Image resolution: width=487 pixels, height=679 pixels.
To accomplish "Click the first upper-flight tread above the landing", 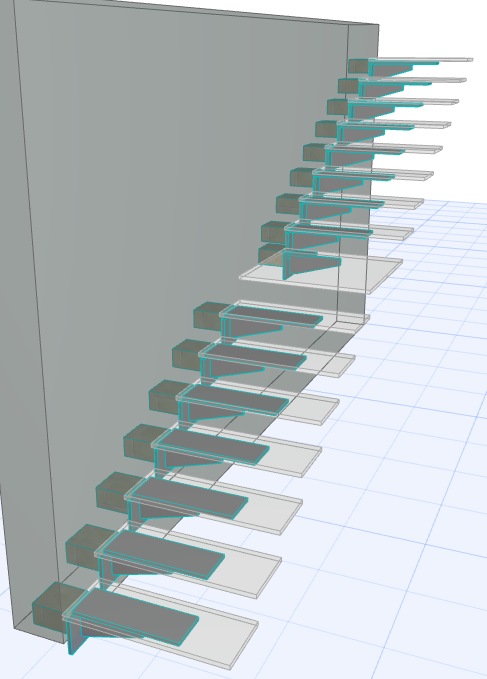I will coord(331,230).
